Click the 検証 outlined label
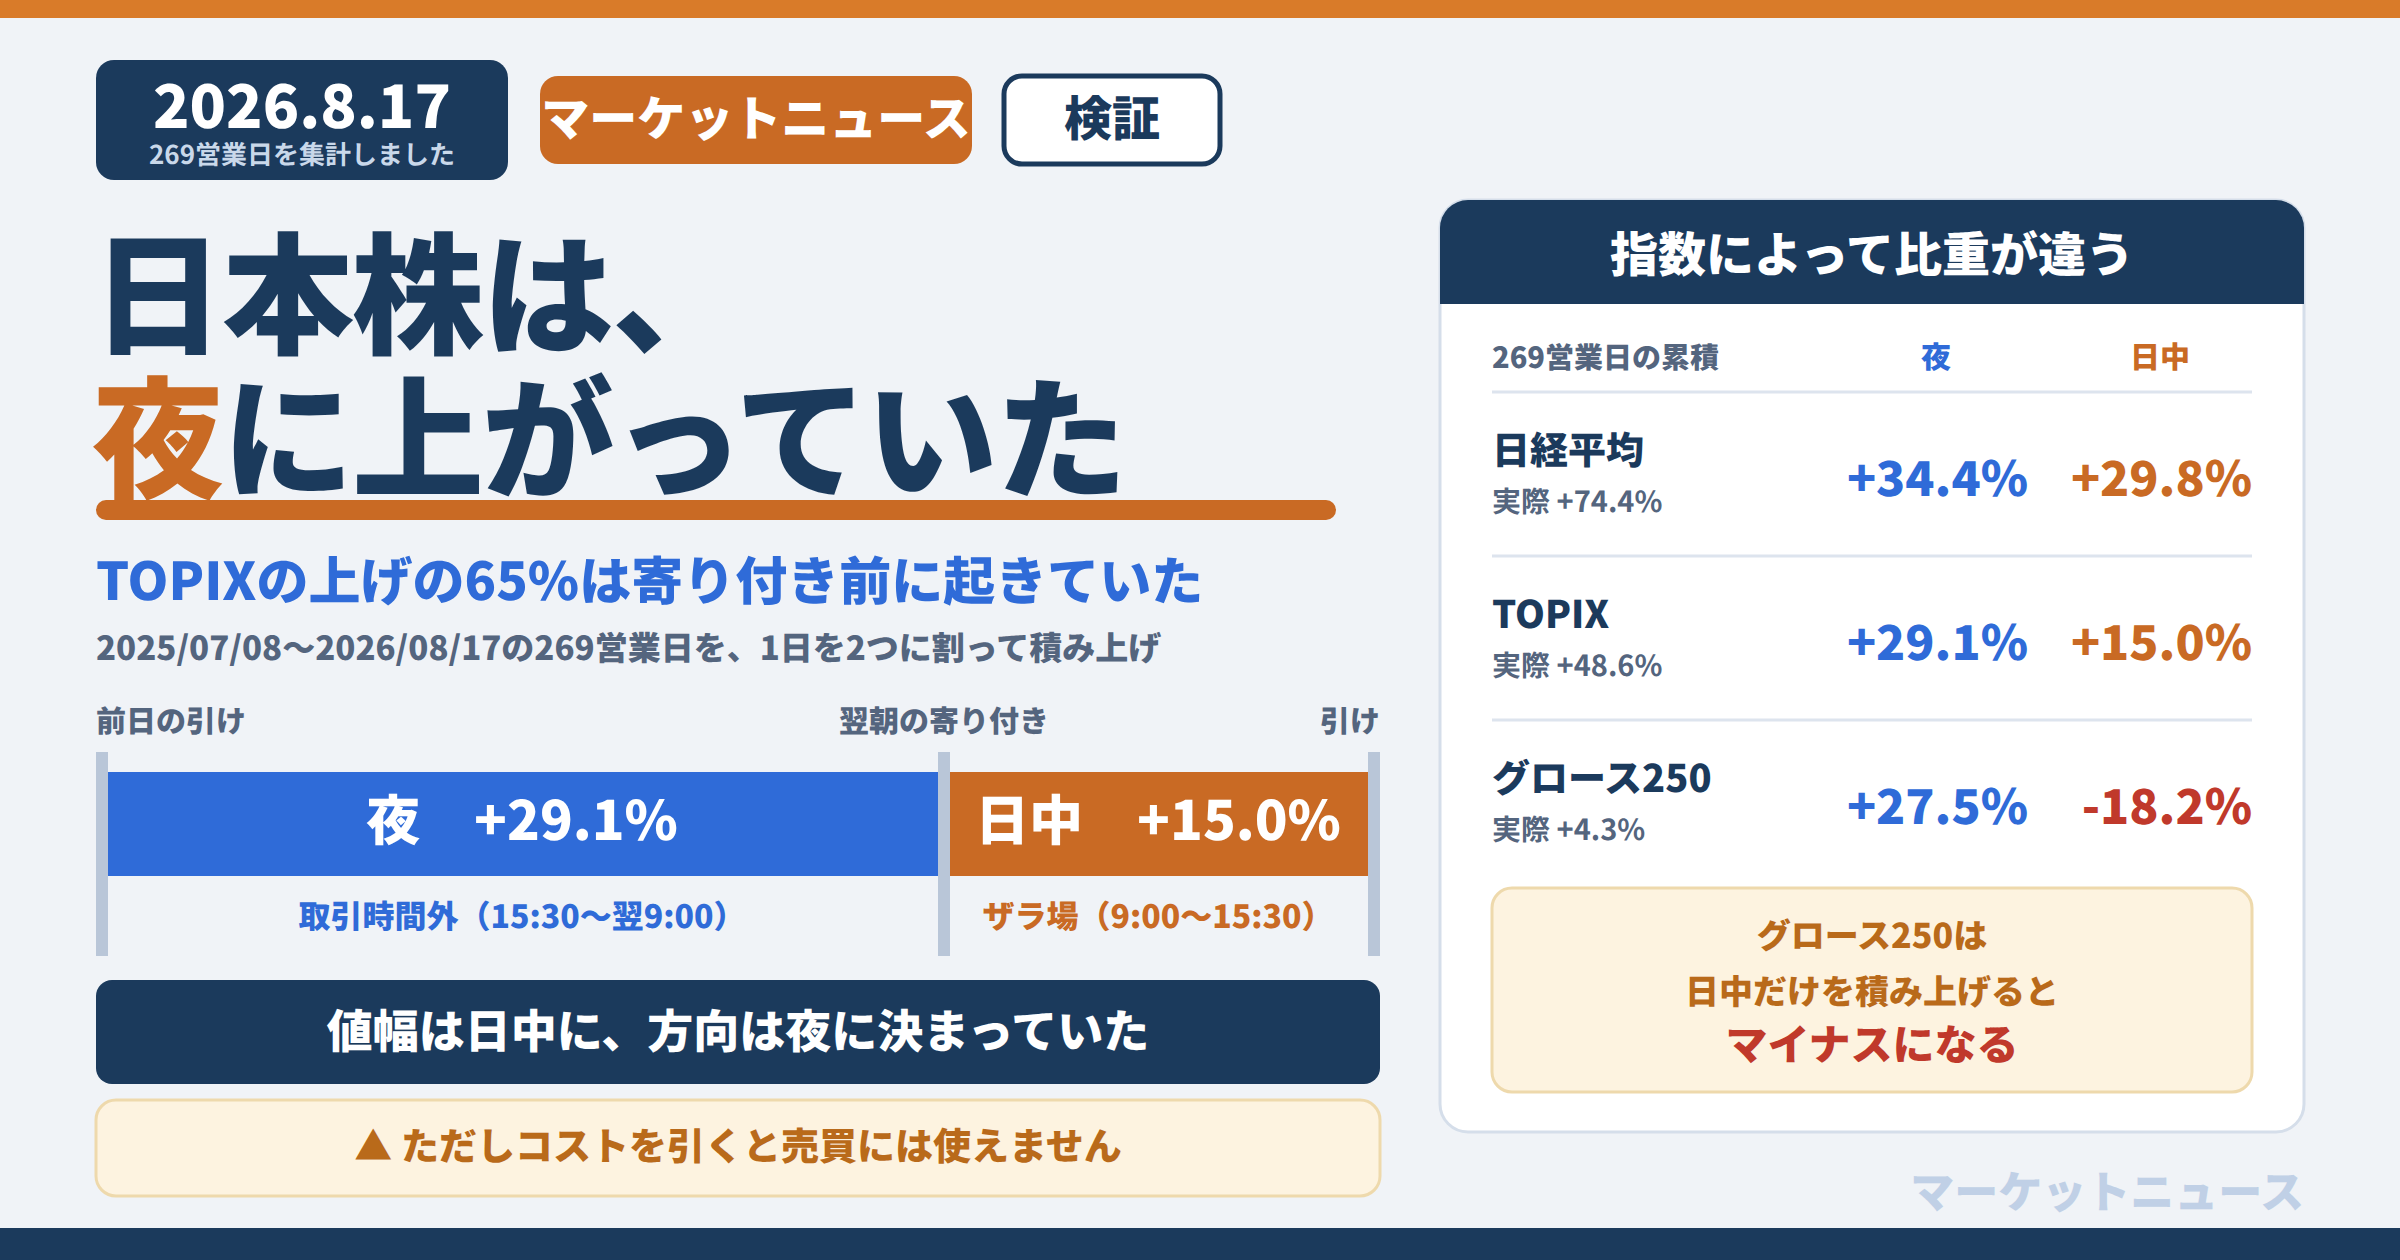Viewport: 2400px width, 1260px height. point(1111,120)
